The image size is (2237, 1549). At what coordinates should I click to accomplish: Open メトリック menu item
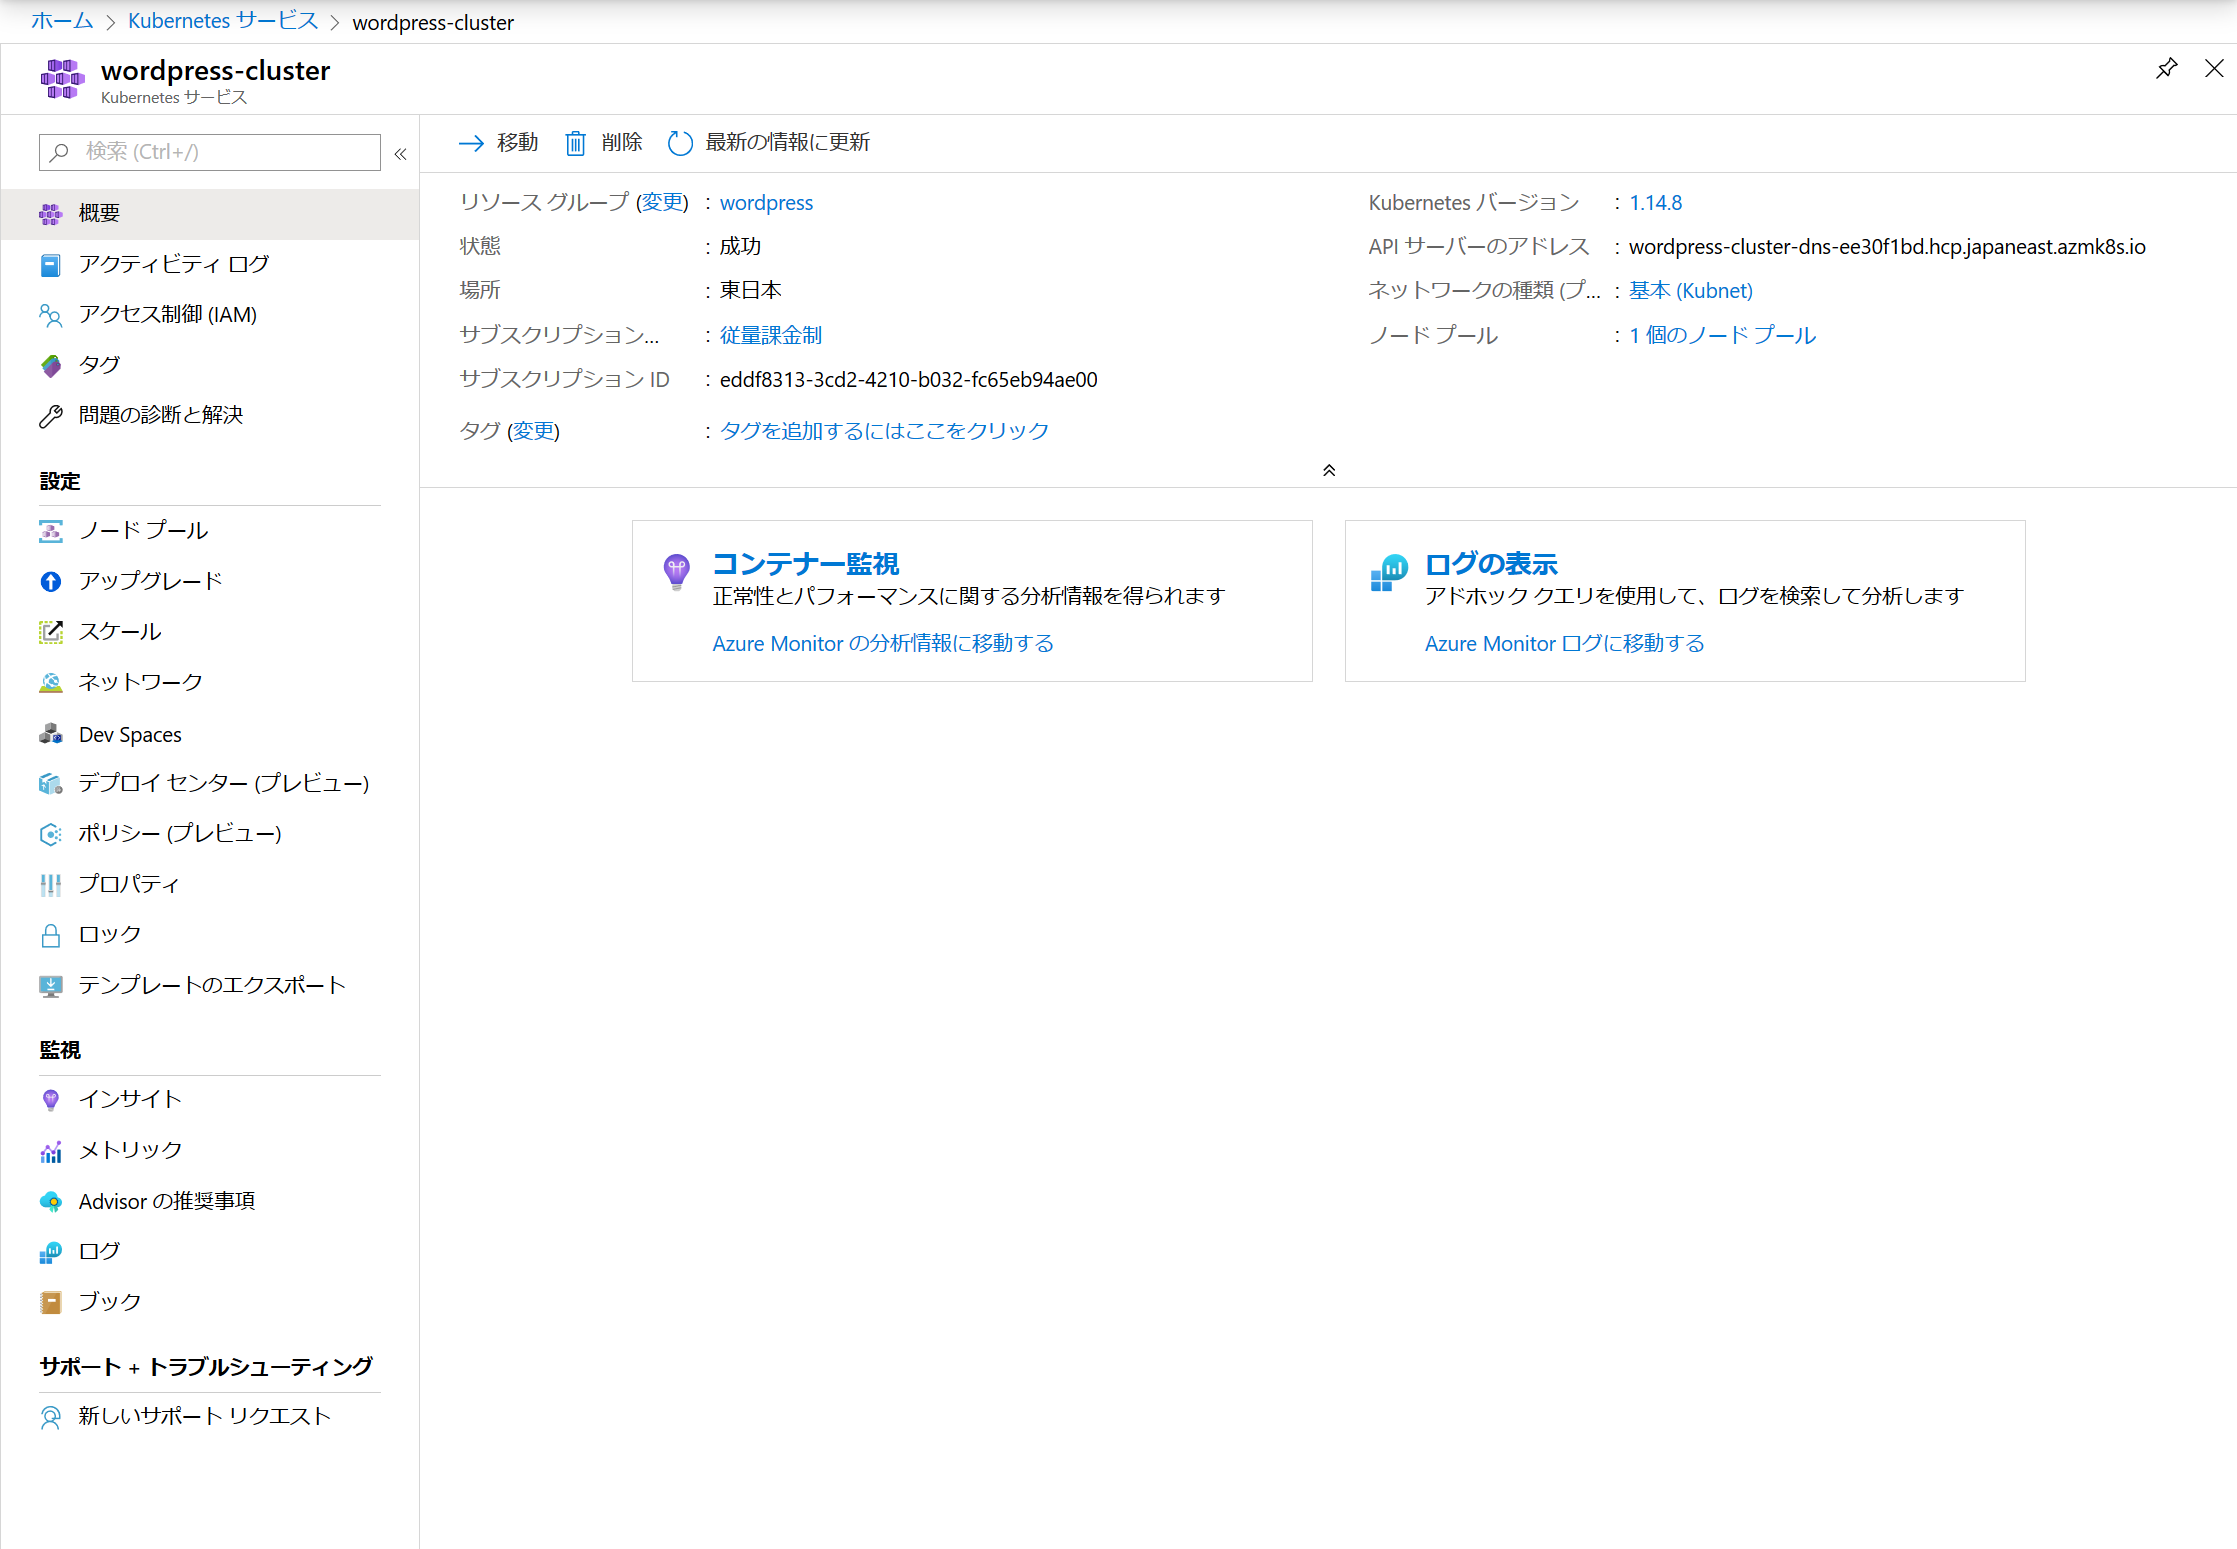(210, 1151)
